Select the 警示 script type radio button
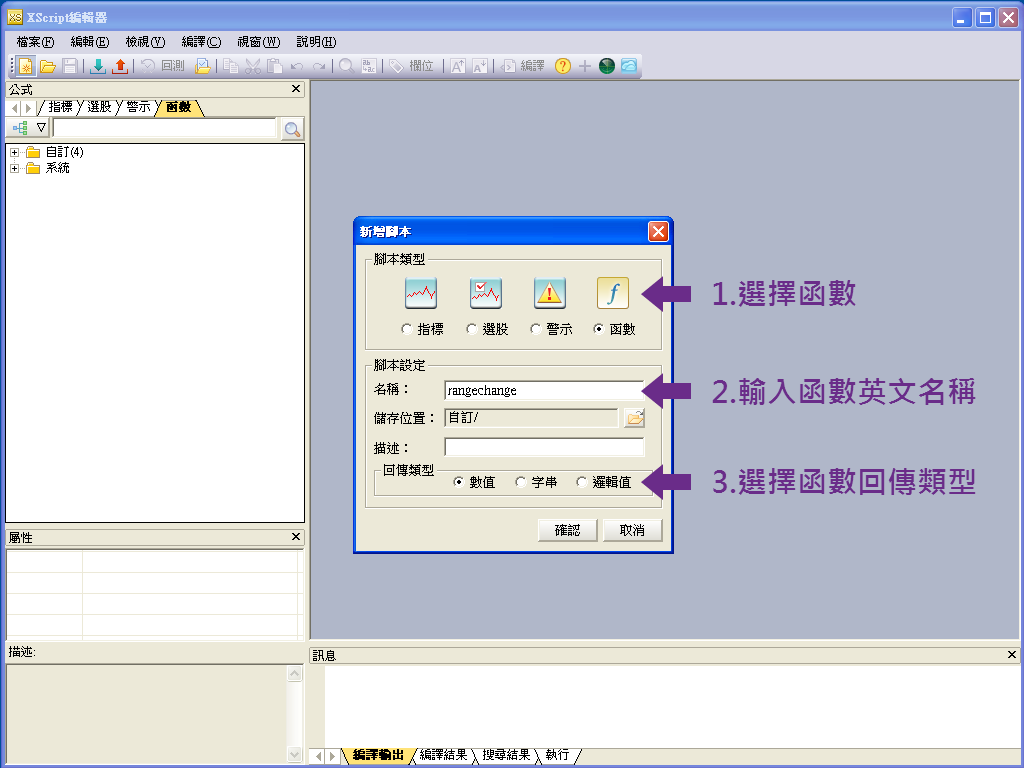 coord(536,329)
